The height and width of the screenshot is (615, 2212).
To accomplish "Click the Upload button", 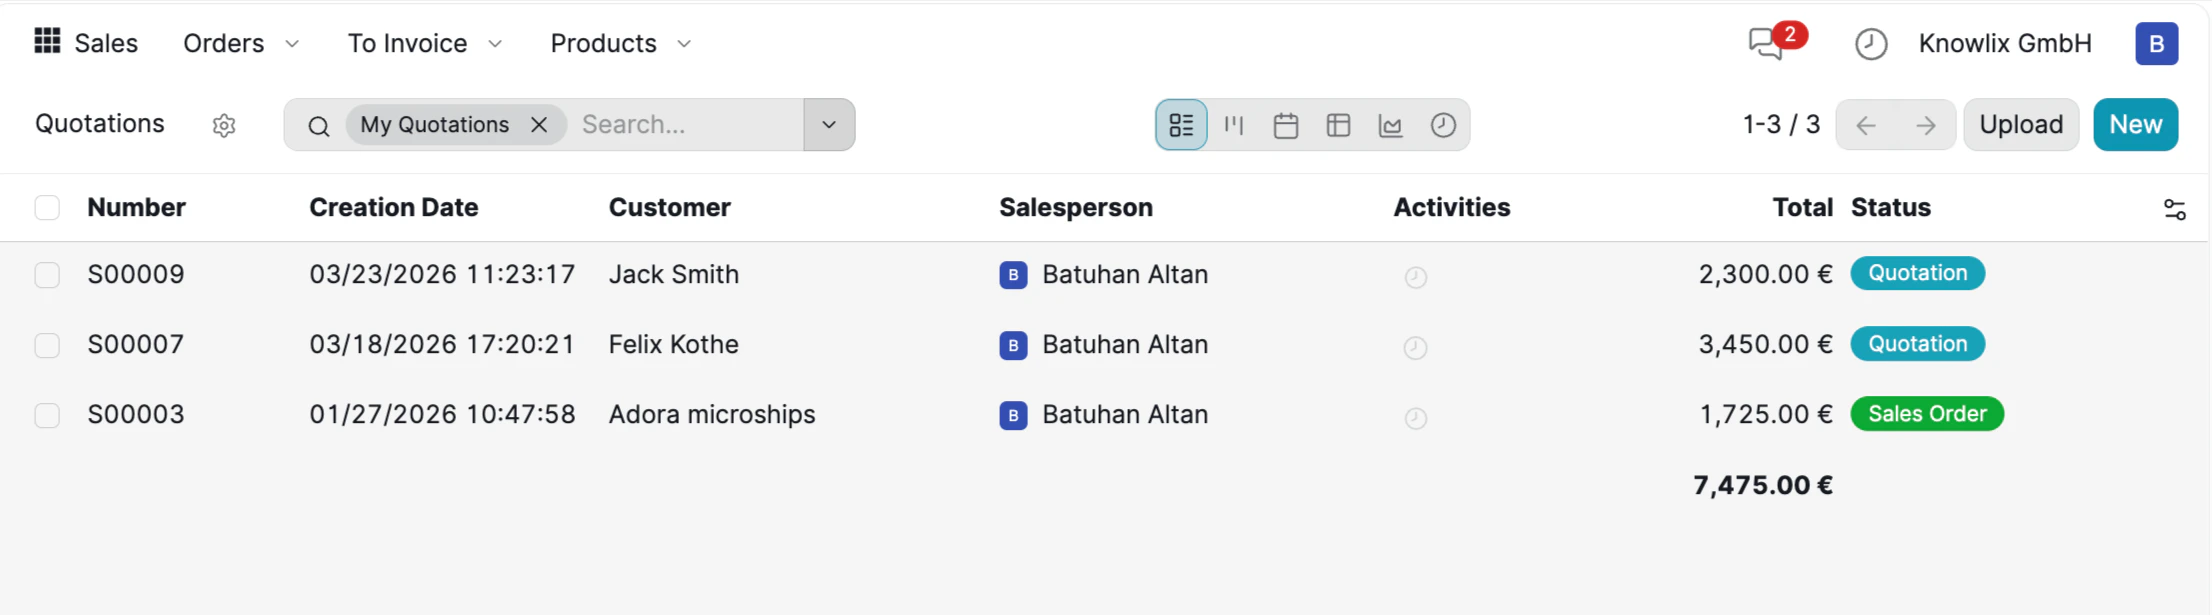I will click(x=2021, y=125).
